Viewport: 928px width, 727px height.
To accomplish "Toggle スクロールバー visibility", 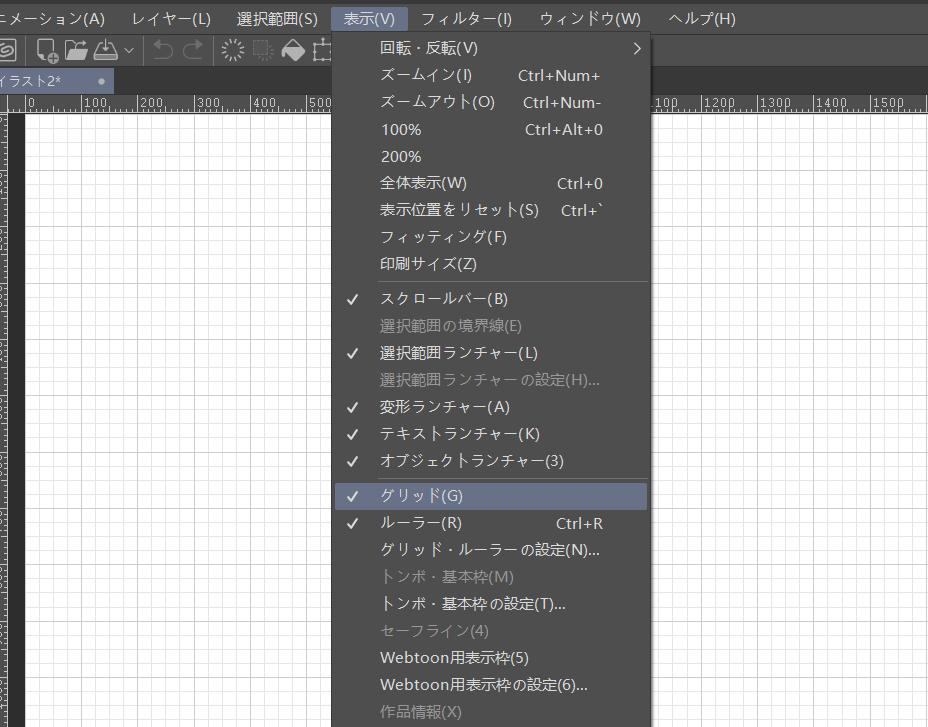I will tap(432, 298).
